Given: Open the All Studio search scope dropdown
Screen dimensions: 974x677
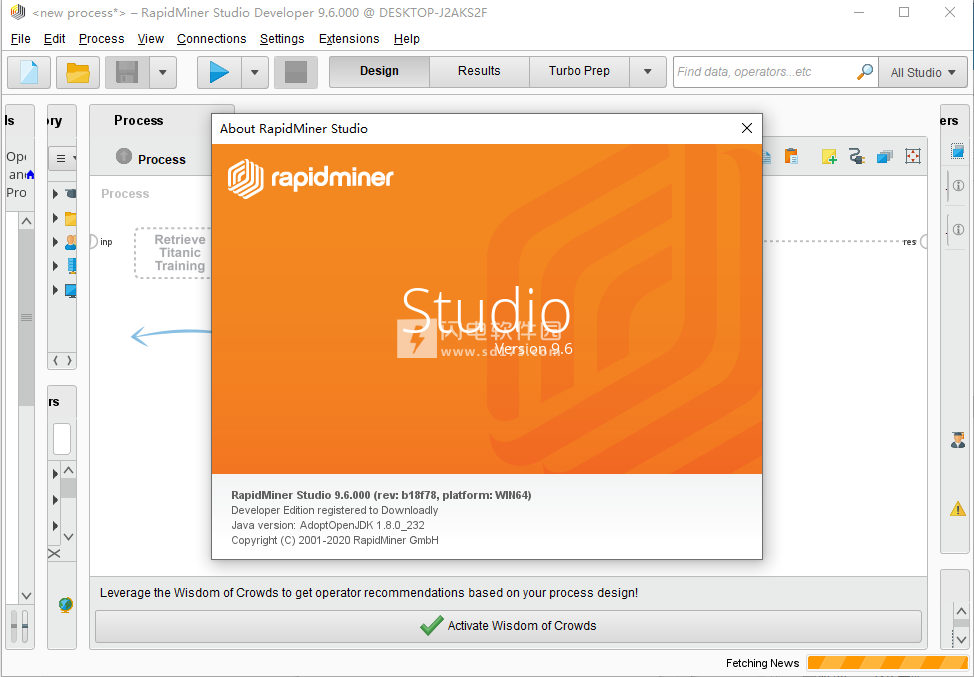Looking at the screenshot, I should coord(922,72).
